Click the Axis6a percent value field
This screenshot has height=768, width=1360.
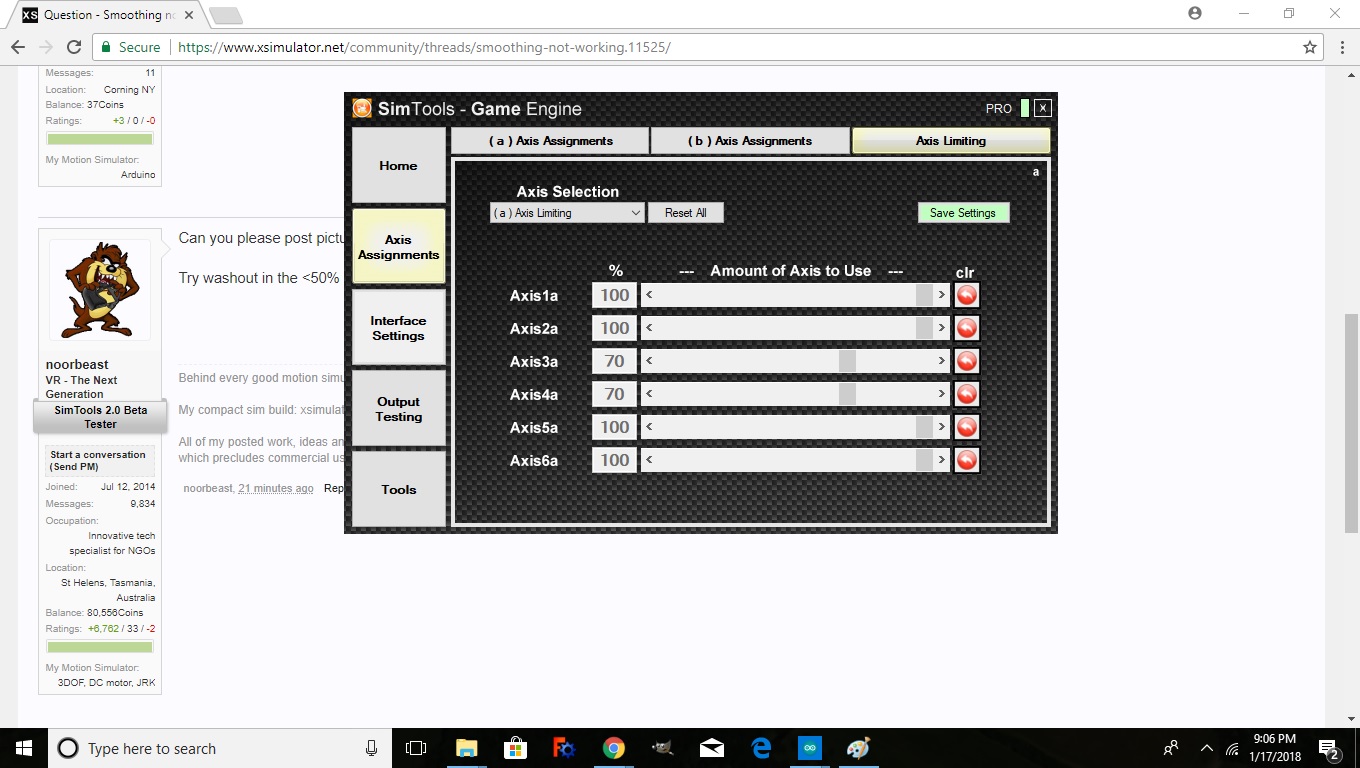pos(614,460)
